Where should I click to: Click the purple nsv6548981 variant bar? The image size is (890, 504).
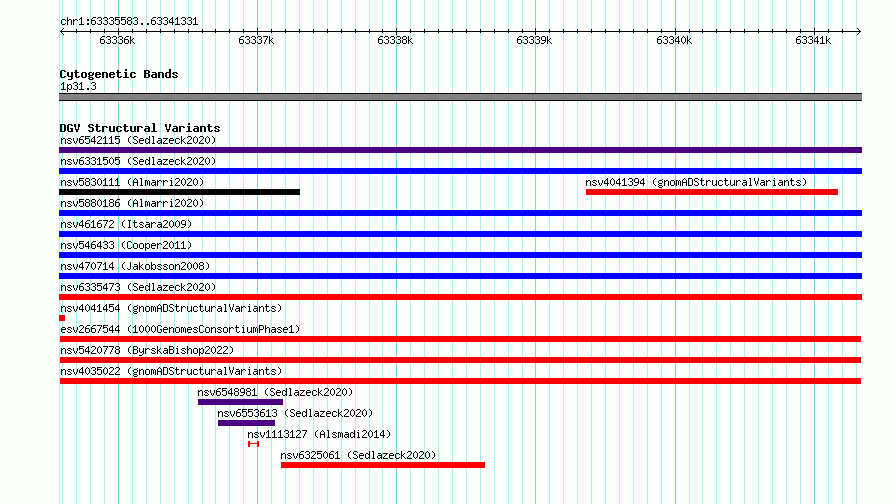[x=240, y=402]
